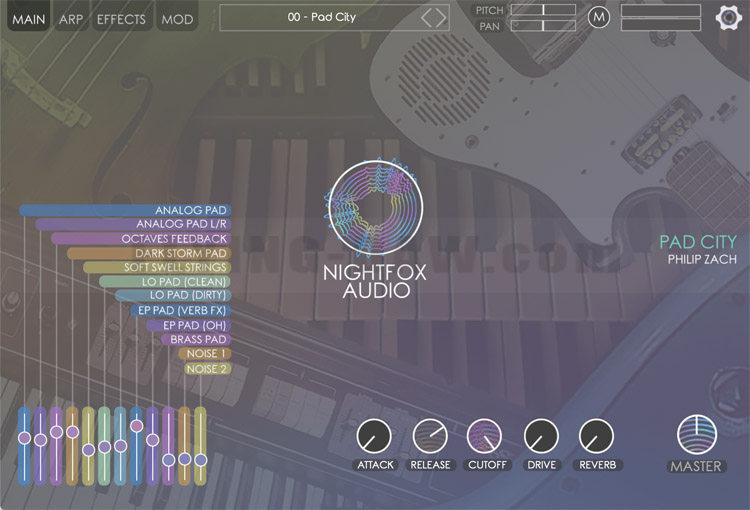Click the NOISE 1 layer label
Viewport: 750px width, 510px height.
click(205, 353)
